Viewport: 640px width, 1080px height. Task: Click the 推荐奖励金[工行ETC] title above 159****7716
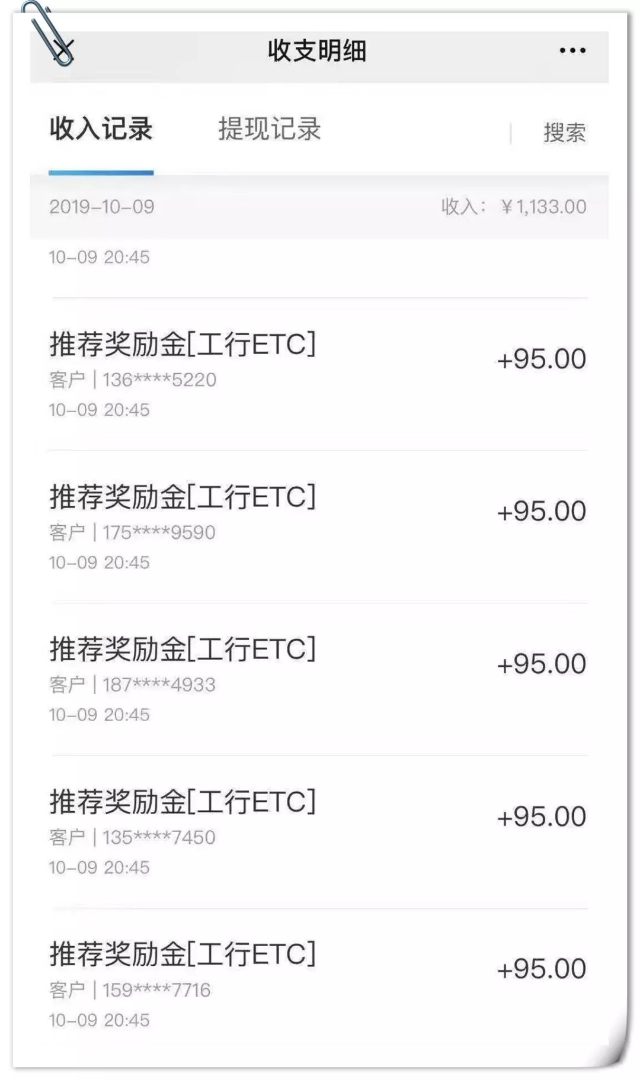pyautogui.click(x=182, y=955)
